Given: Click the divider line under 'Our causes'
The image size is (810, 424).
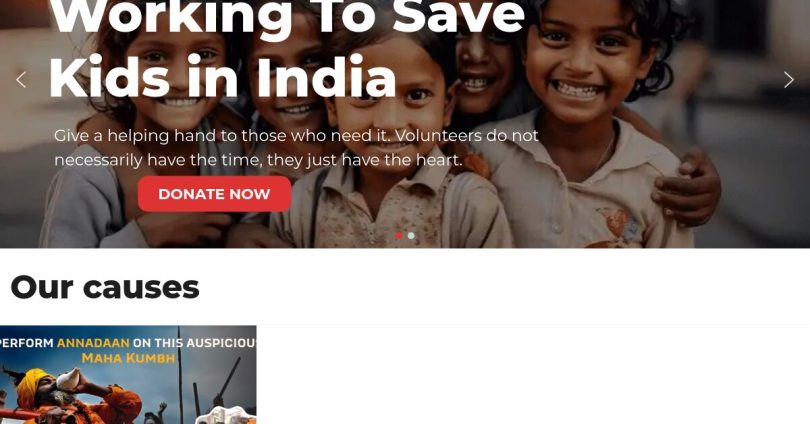Looking at the screenshot, I should point(533,325).
